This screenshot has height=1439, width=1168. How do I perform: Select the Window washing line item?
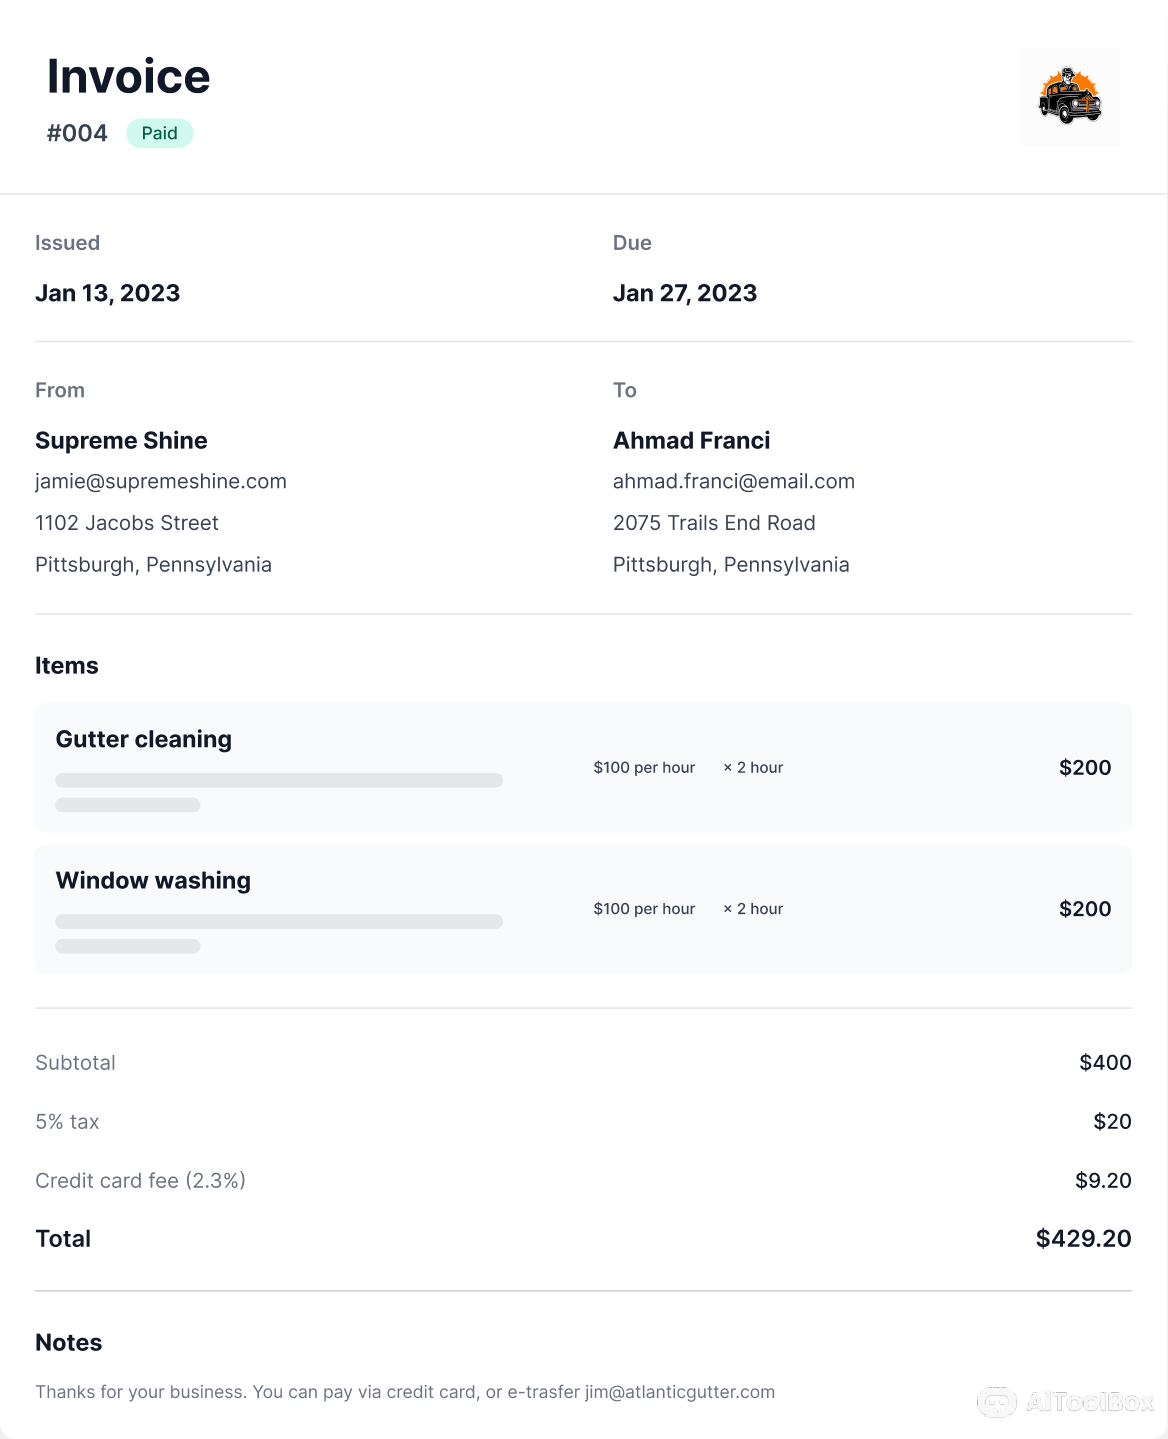point(153,880)
